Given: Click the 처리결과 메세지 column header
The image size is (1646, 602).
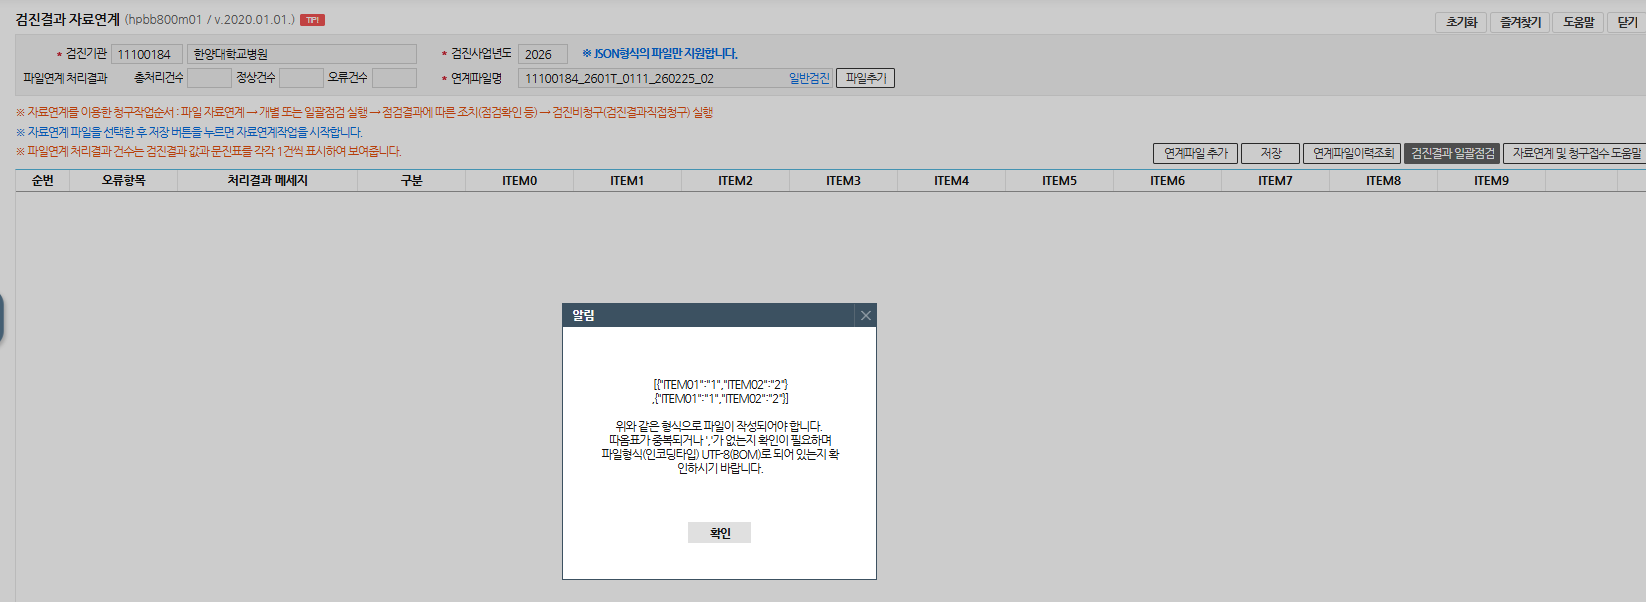Looking at the screenshot, I should [267, 180].
